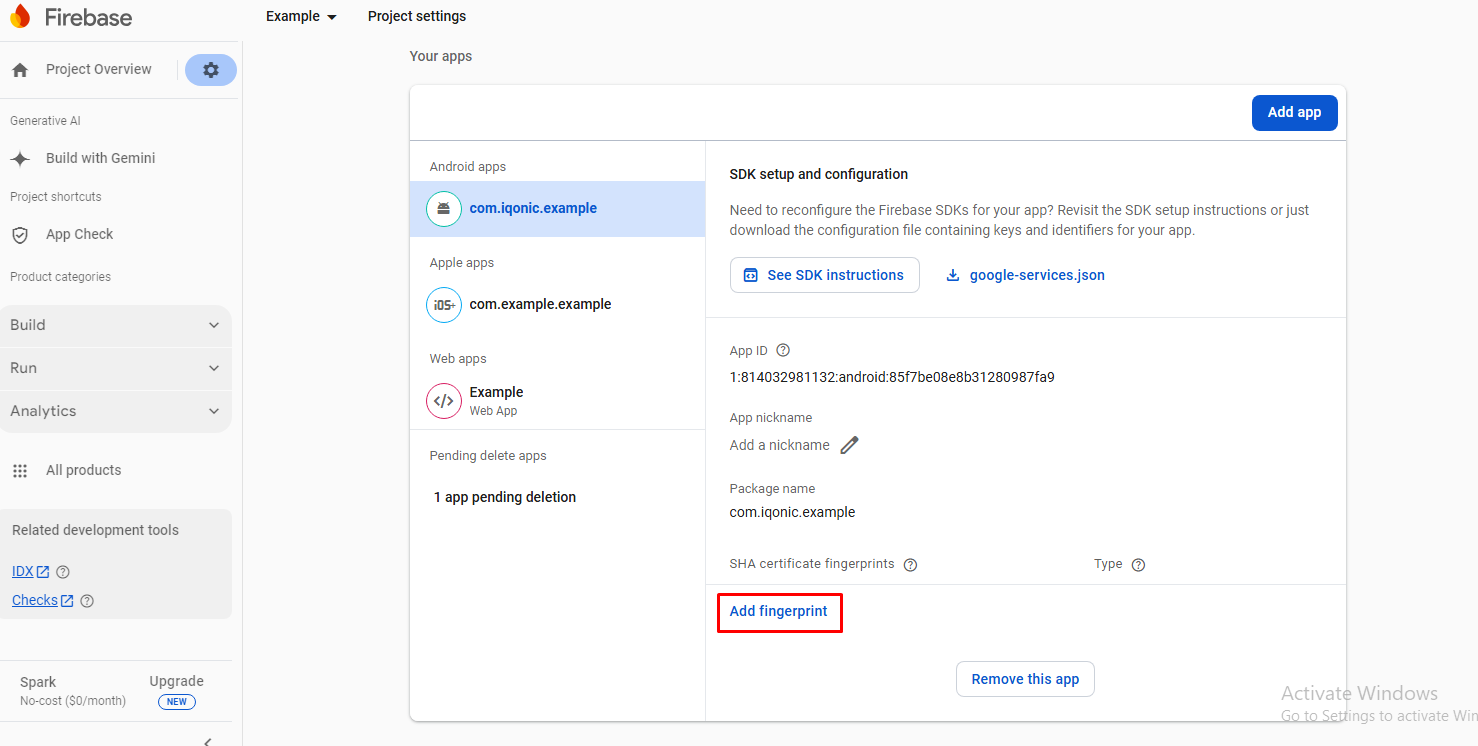Download google-services.json
This screenshot has width=1478, height=746.
pyautogui.click(x=1025, y=275)
